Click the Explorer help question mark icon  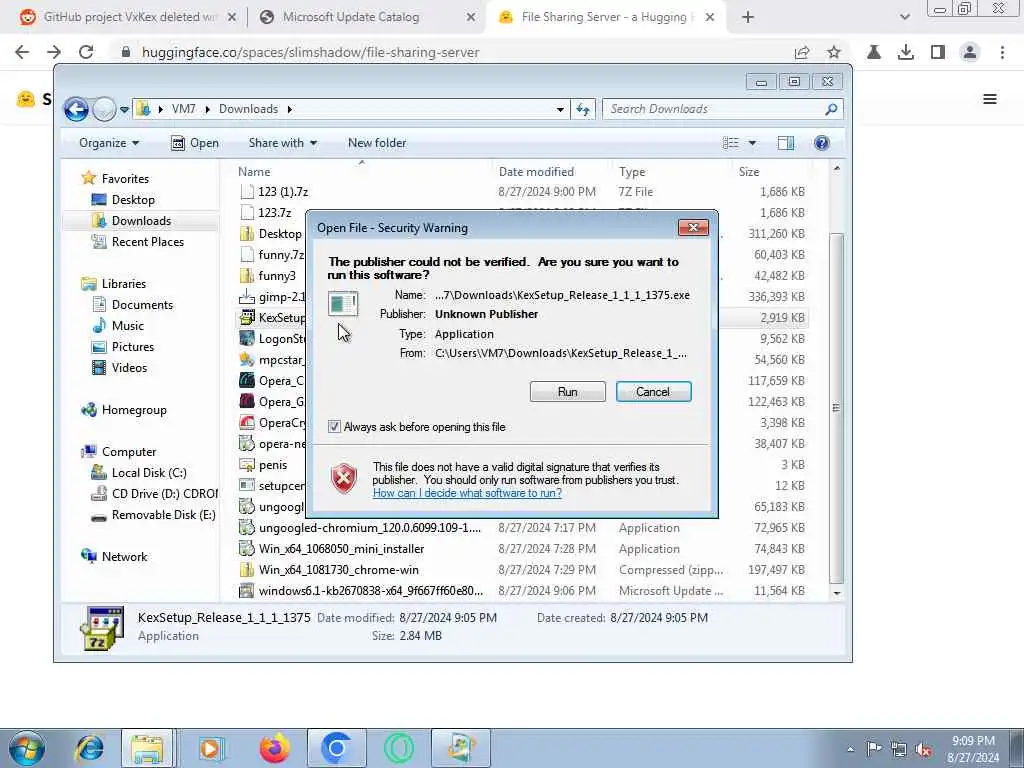coord(822,143)
